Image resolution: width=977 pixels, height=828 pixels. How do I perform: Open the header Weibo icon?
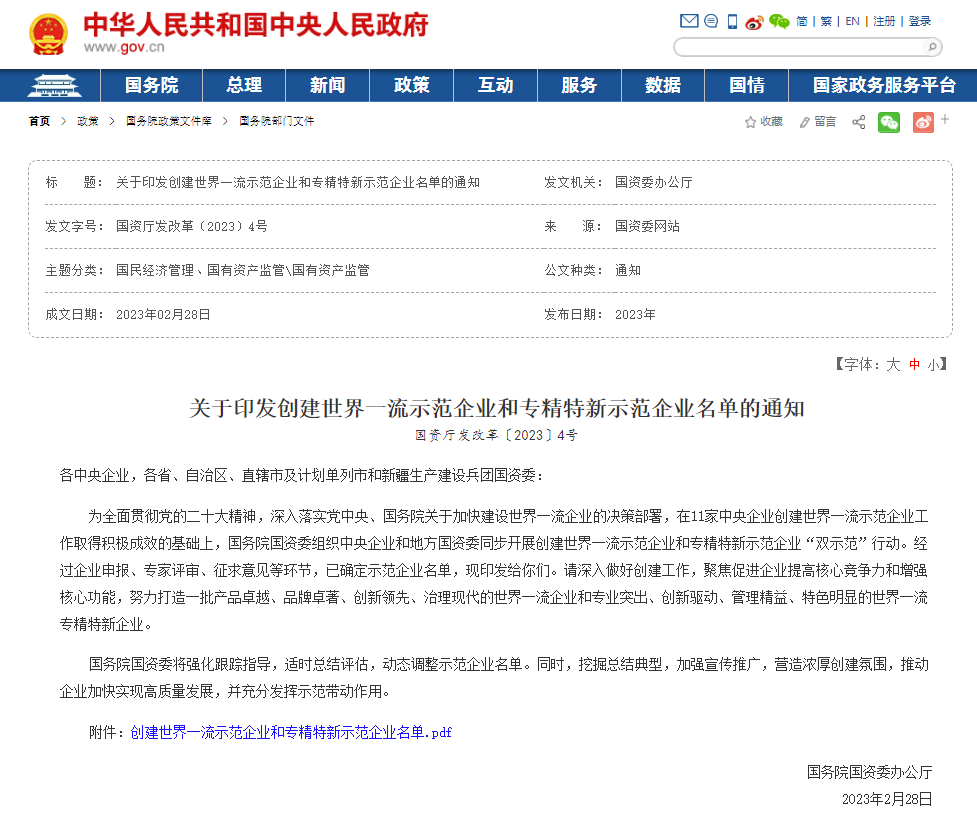pyautogui.click(x=754, y=23)
